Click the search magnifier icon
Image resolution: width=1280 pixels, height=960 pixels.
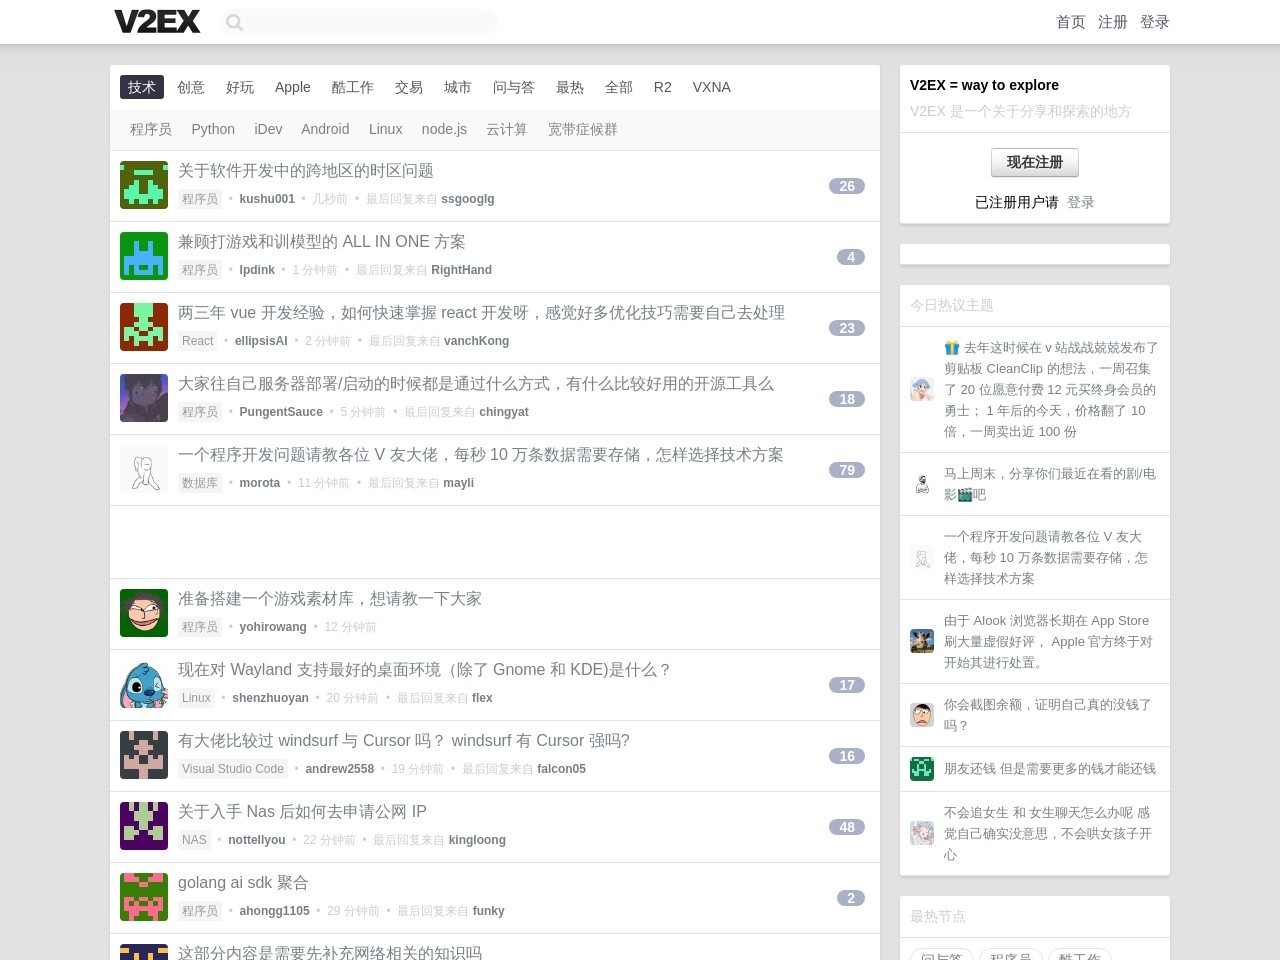point(234,22)
